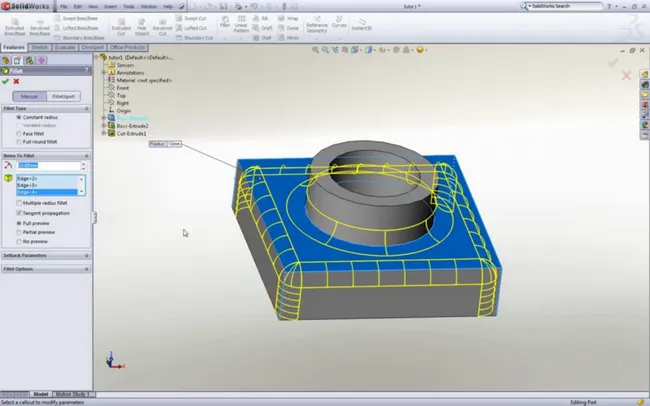
Task: Select the Lofted Boss/Base tool
Action: tap(76, 28)
